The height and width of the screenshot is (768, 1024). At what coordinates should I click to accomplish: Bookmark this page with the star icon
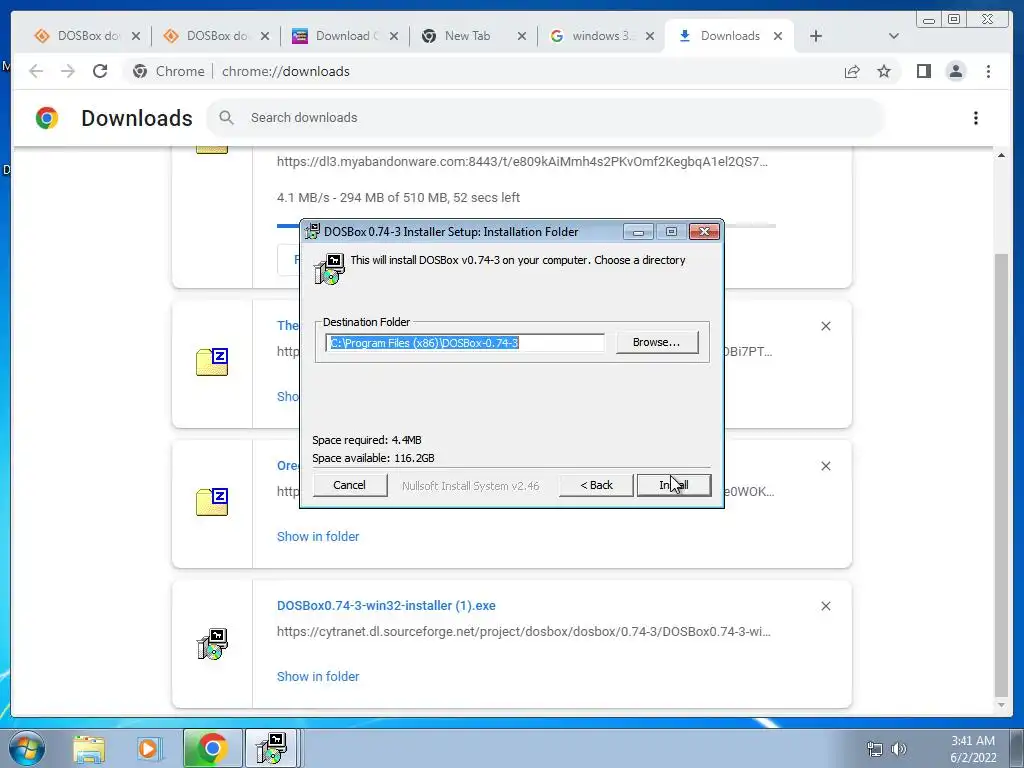pos(884,71)
